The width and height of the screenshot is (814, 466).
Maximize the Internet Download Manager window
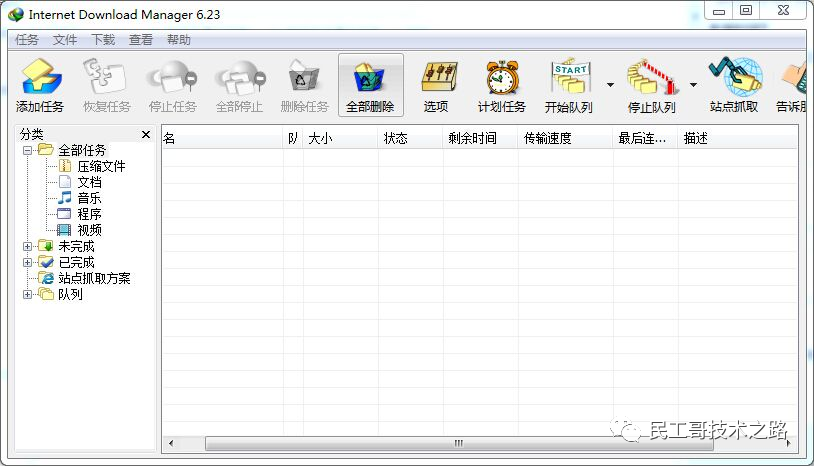746,11
